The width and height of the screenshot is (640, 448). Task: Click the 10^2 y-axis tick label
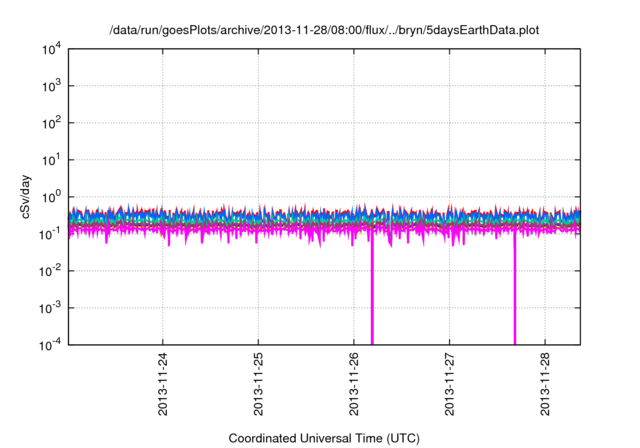click(x=49, y=123)
